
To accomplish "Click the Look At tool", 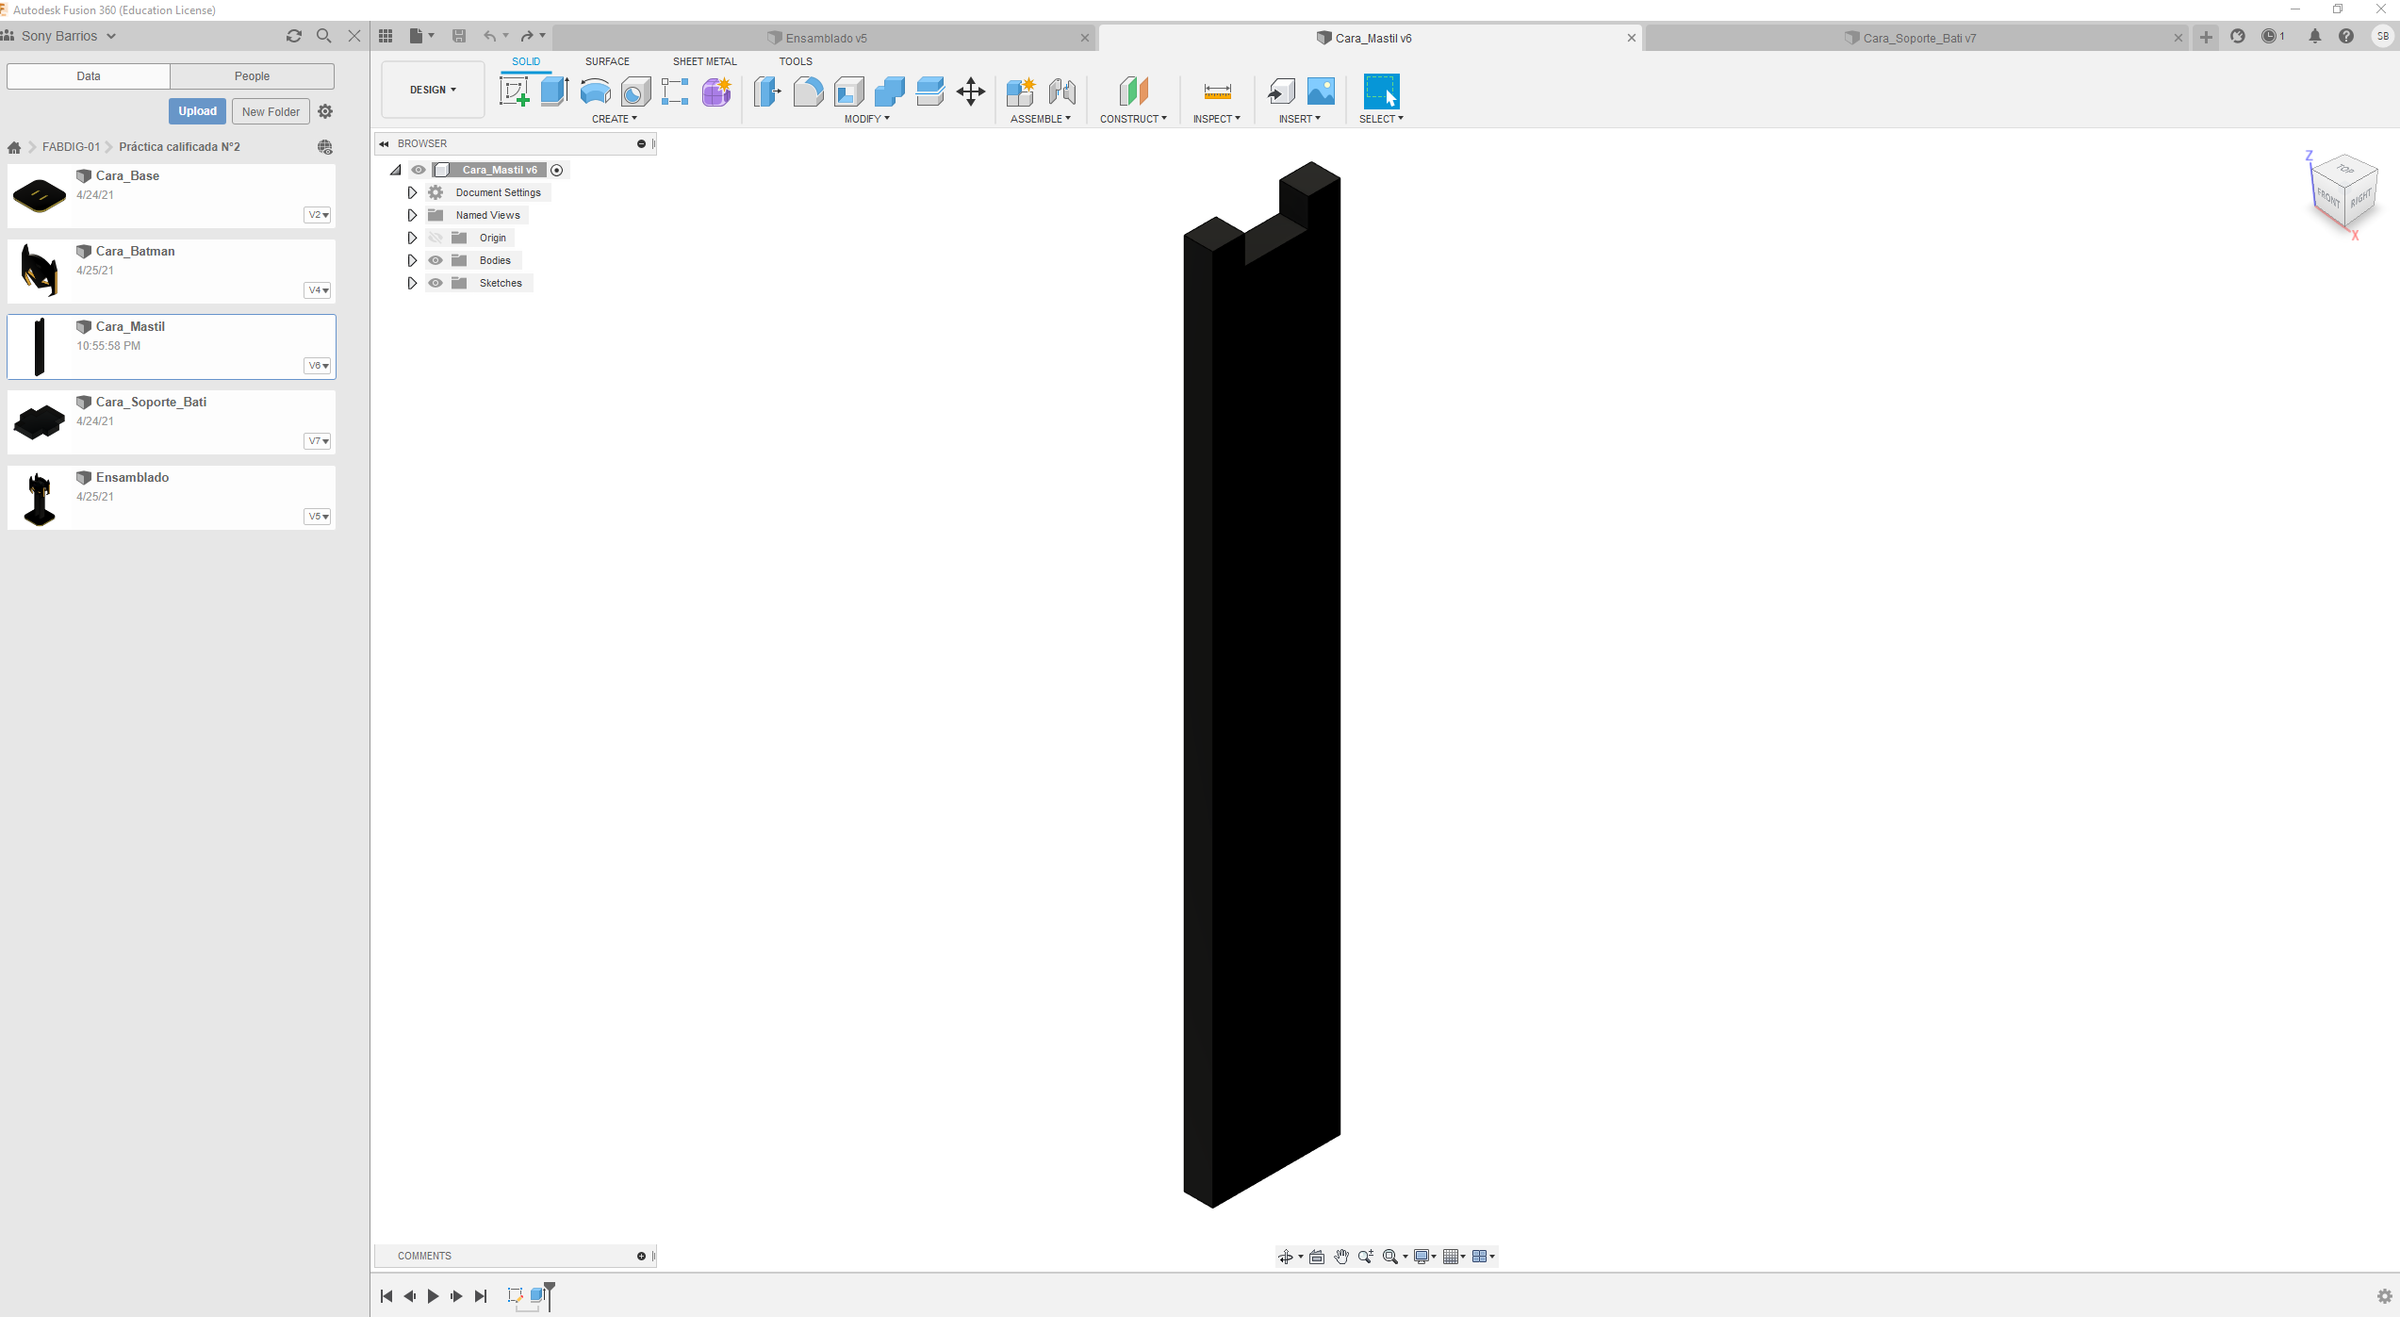I will 1317,1257.
